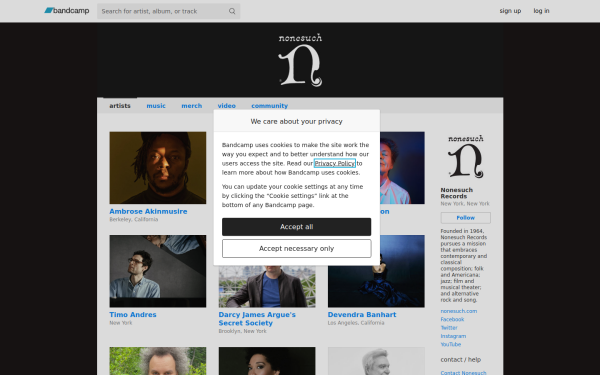Click the Contact Nonesuch link
Screen dimensions: 600x375
(x=463, y=372)
